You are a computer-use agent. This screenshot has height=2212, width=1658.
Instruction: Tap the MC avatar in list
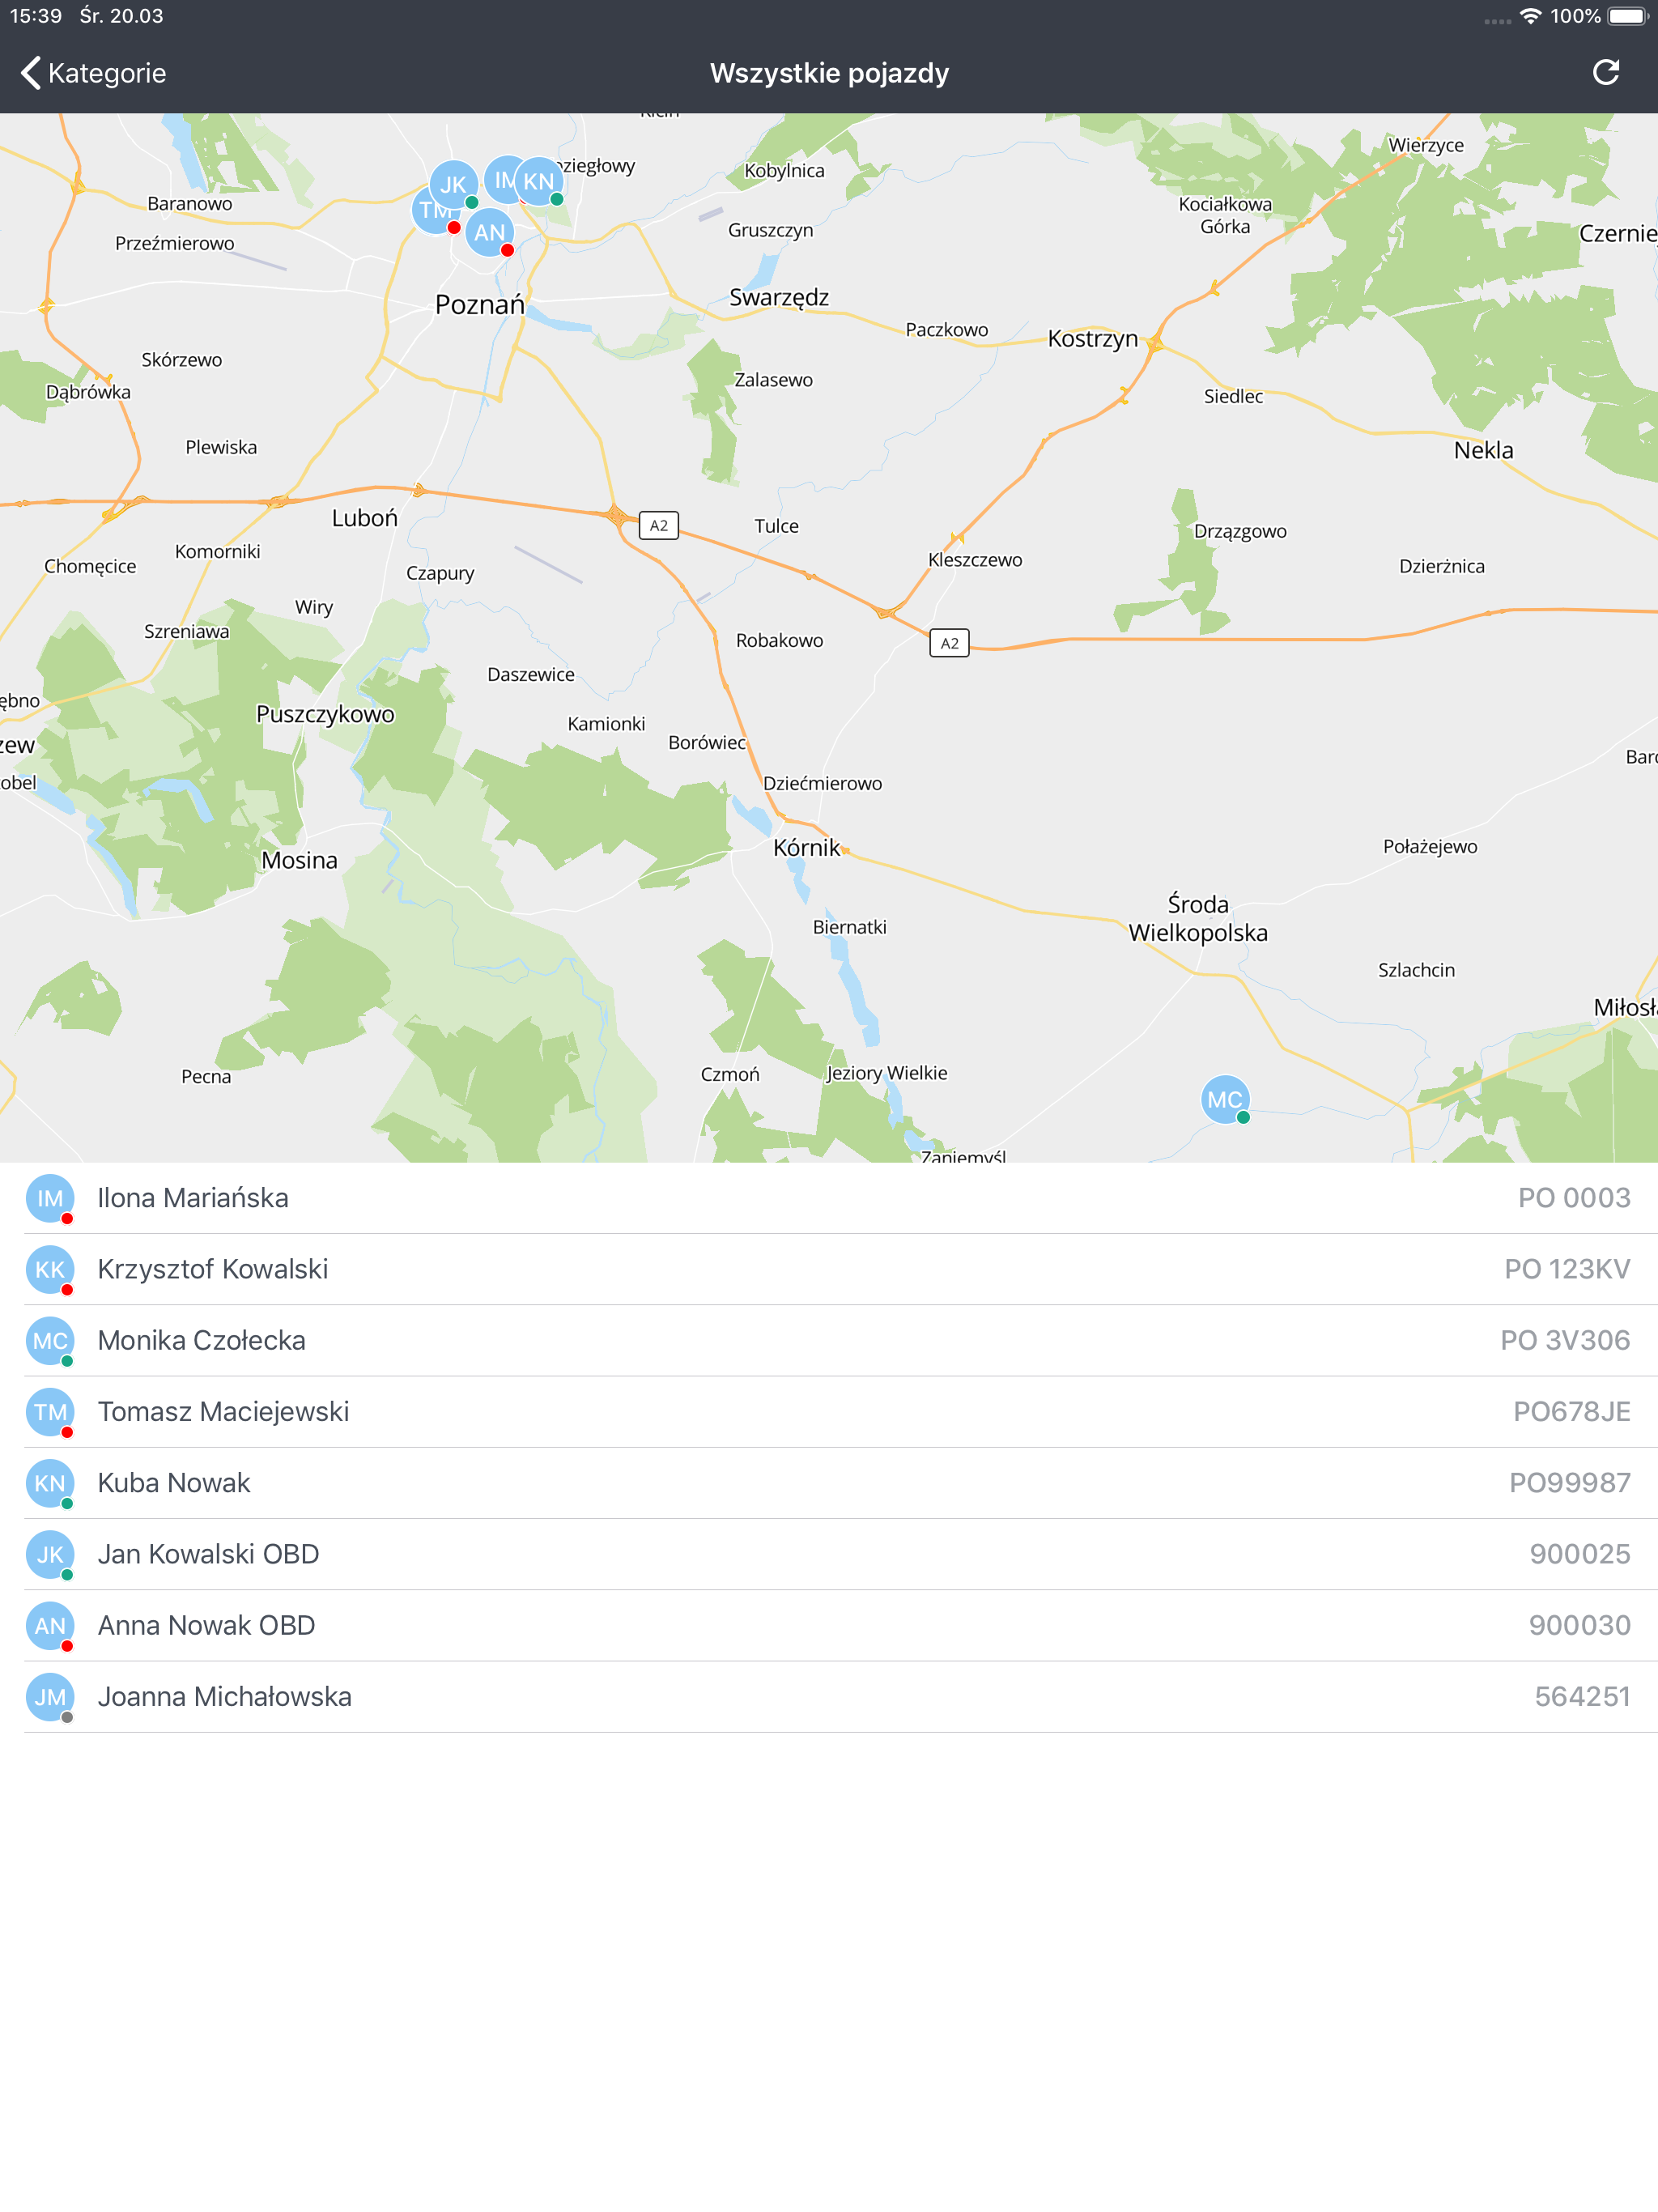(x=50, y=1340)
